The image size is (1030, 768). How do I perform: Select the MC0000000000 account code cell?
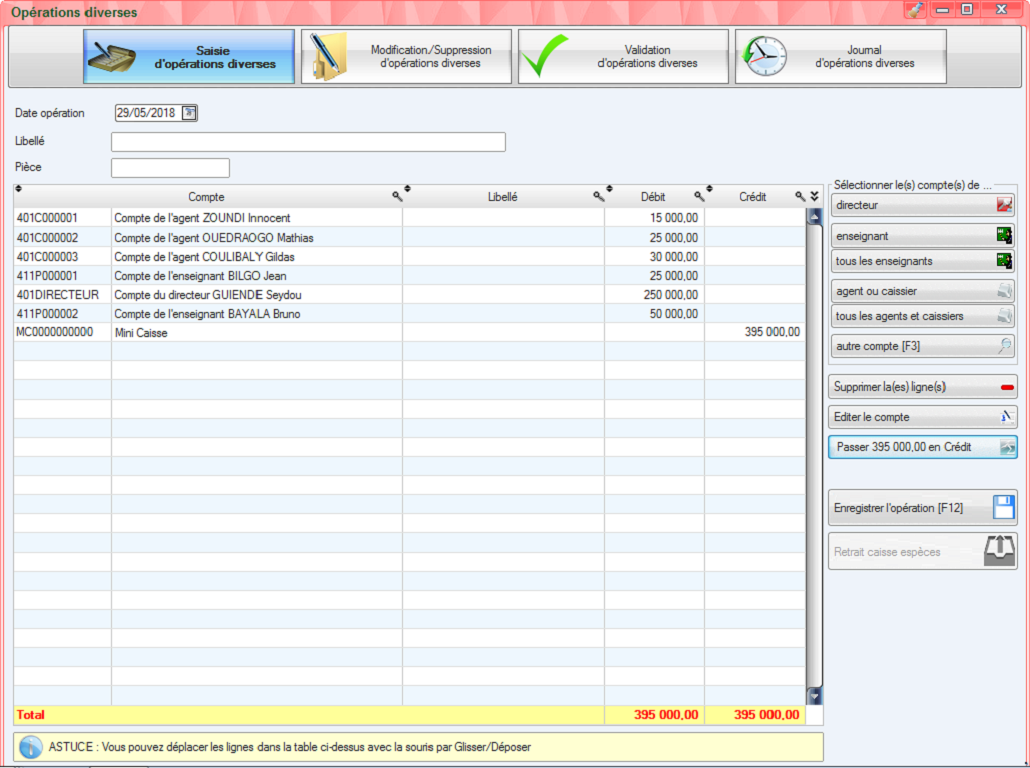pyautogui.click(x=62, y=332)
